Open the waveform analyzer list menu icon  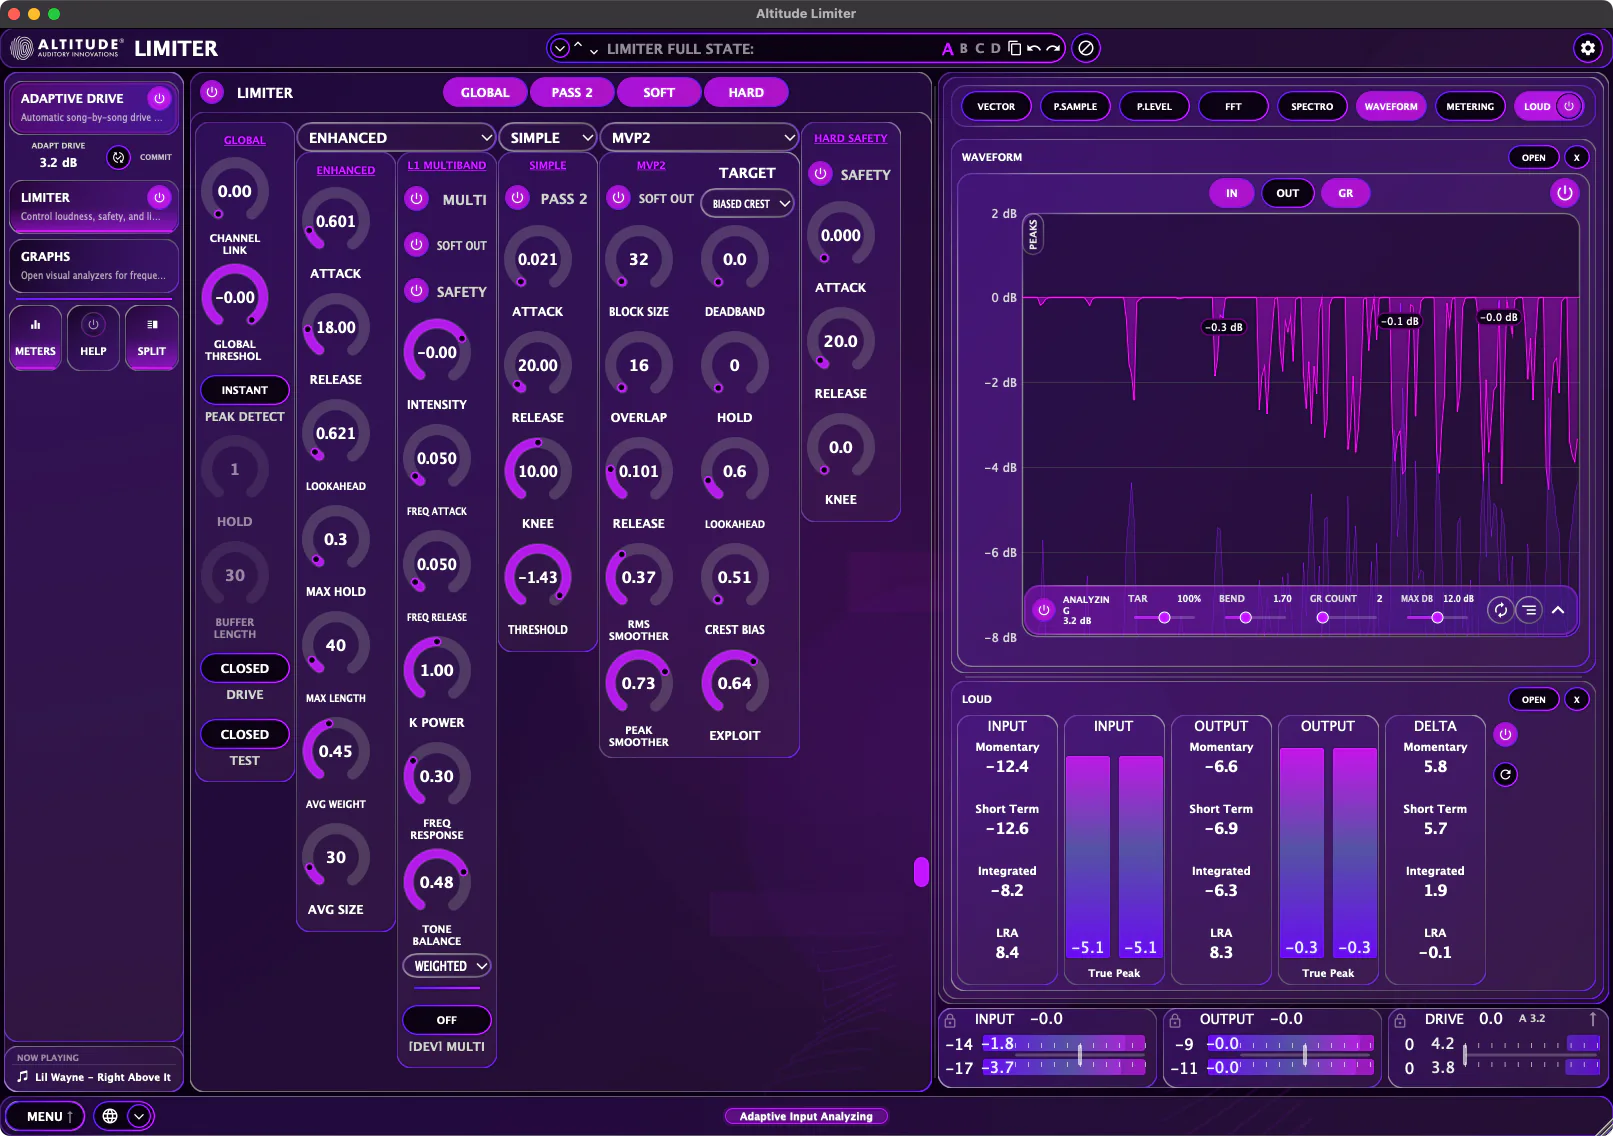(x=1529, y=610)
